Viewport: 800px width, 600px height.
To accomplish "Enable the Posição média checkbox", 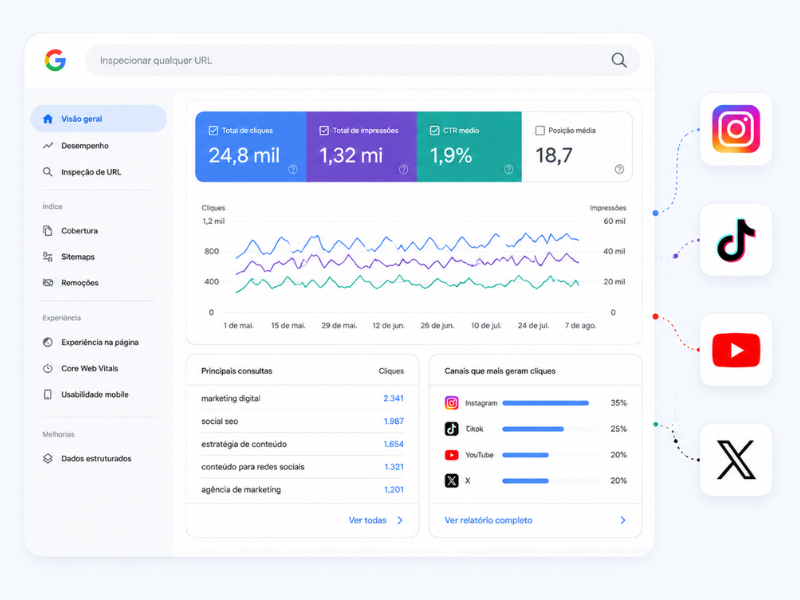I will click(540, 131).
